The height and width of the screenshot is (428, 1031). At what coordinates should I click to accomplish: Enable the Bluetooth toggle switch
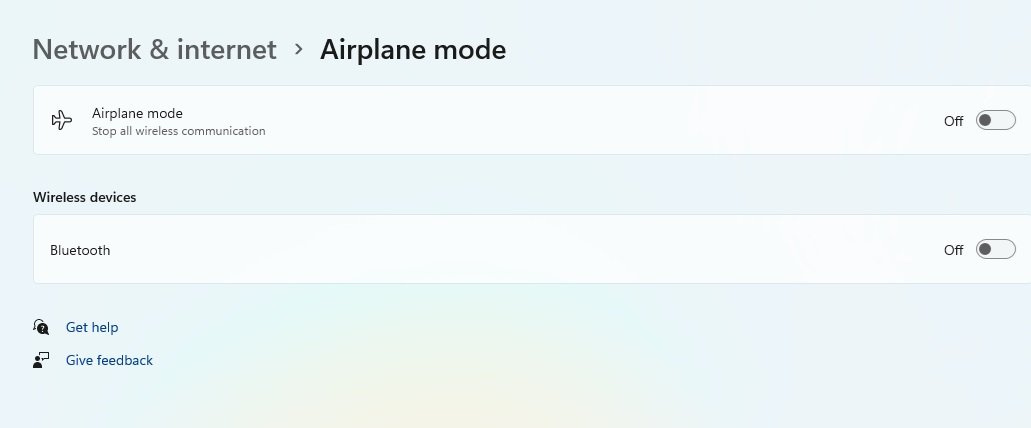click(x=995, y=250)
